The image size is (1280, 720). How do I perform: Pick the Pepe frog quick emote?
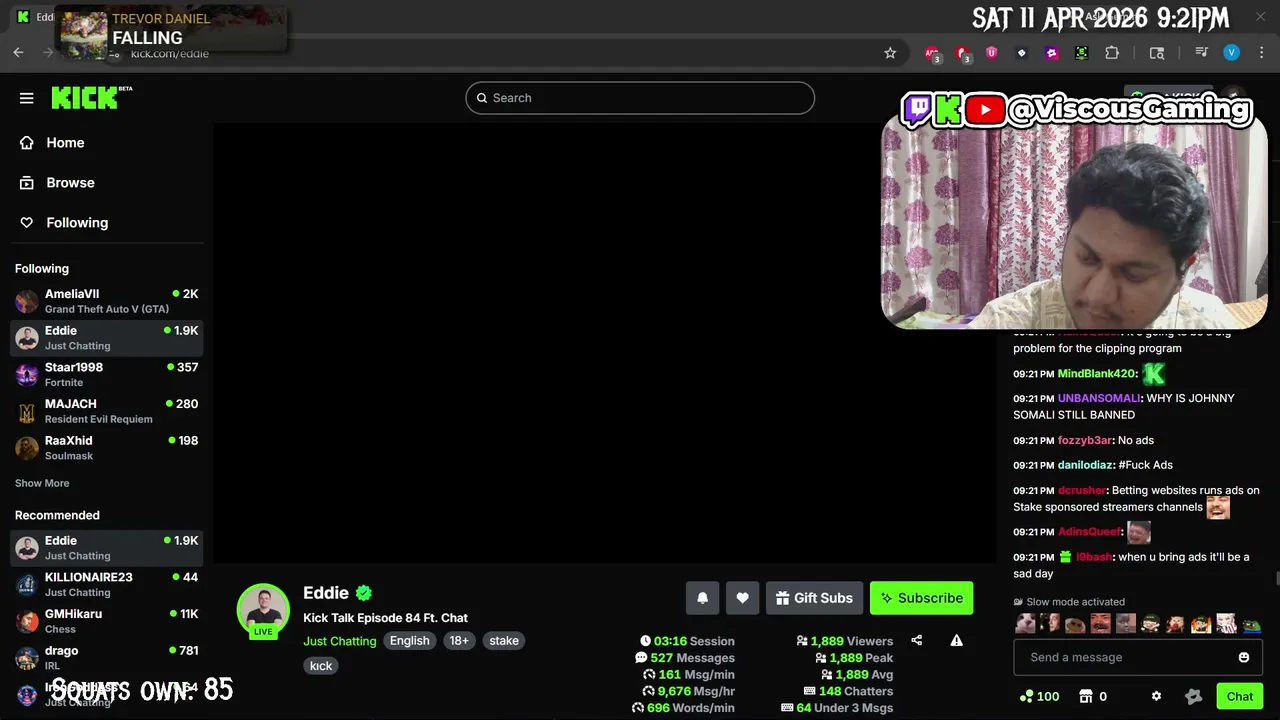1251,624
